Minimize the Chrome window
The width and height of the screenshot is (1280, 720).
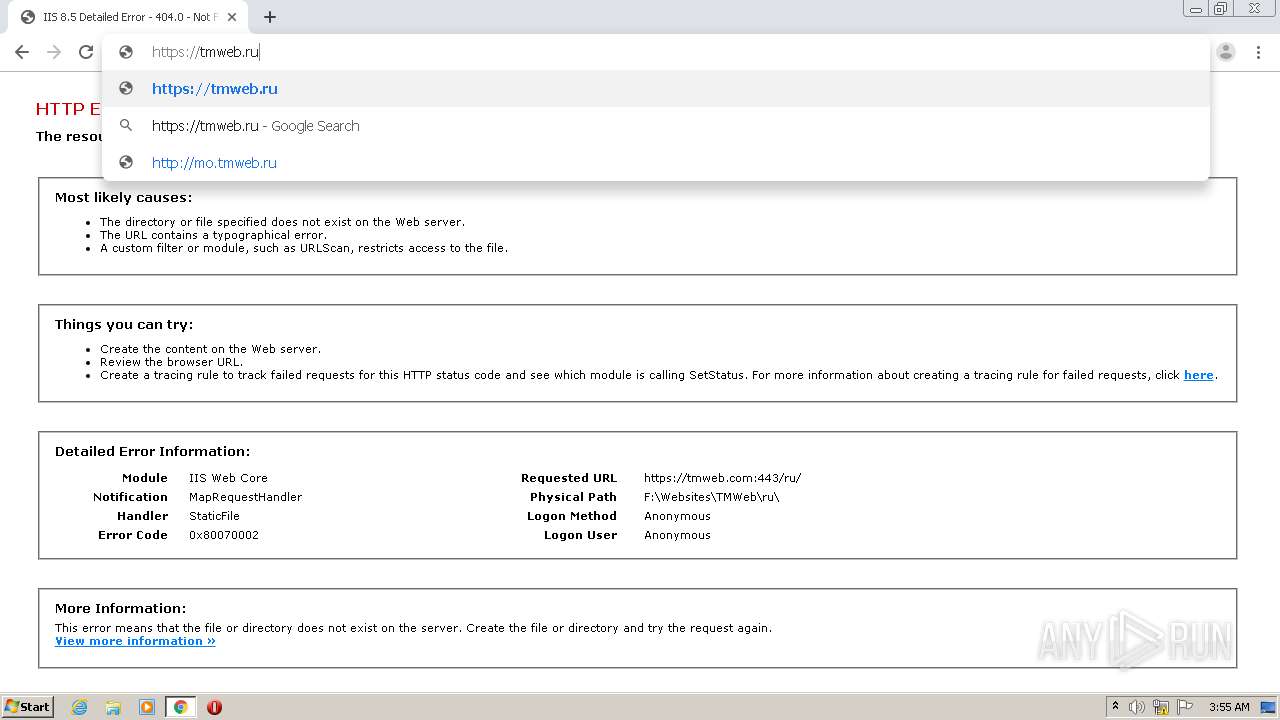(x=1195, y=8)
